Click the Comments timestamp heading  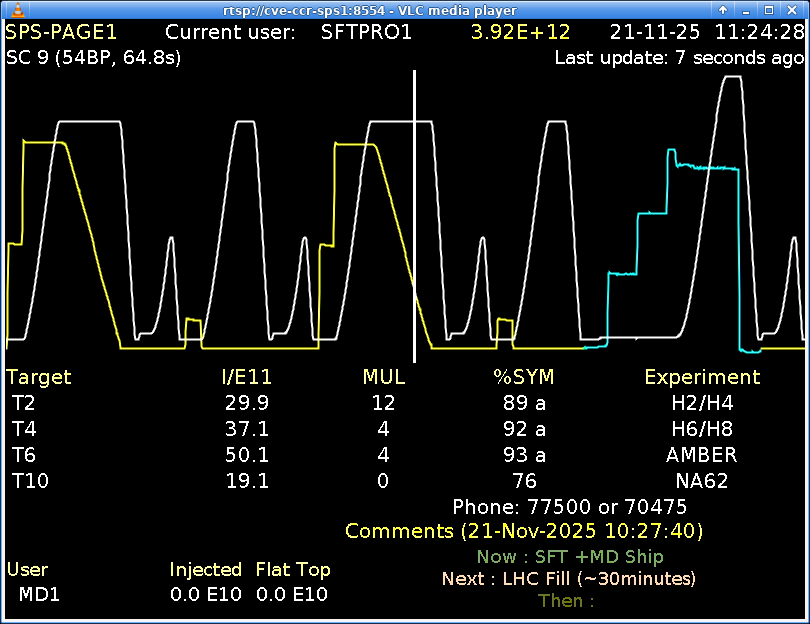524,531
